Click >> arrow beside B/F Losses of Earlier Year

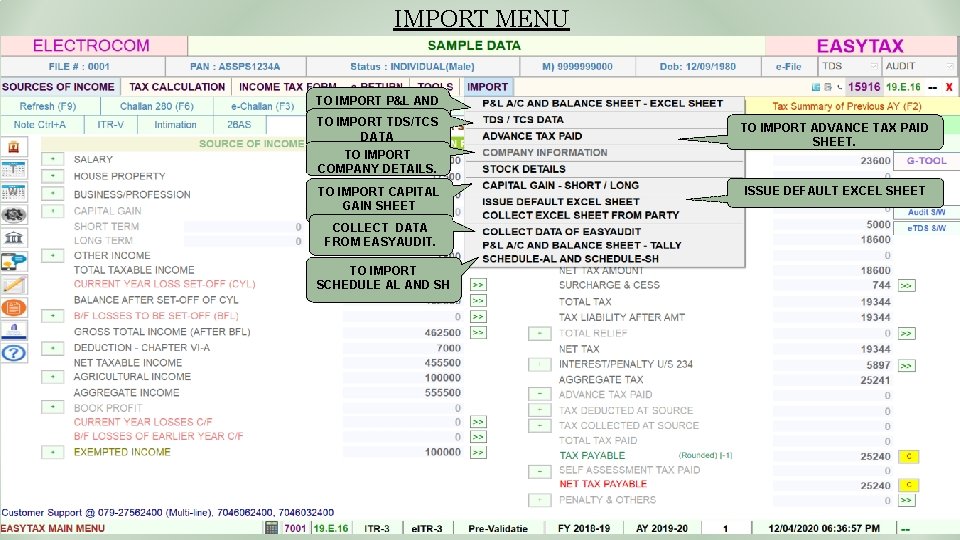point(478,437)
